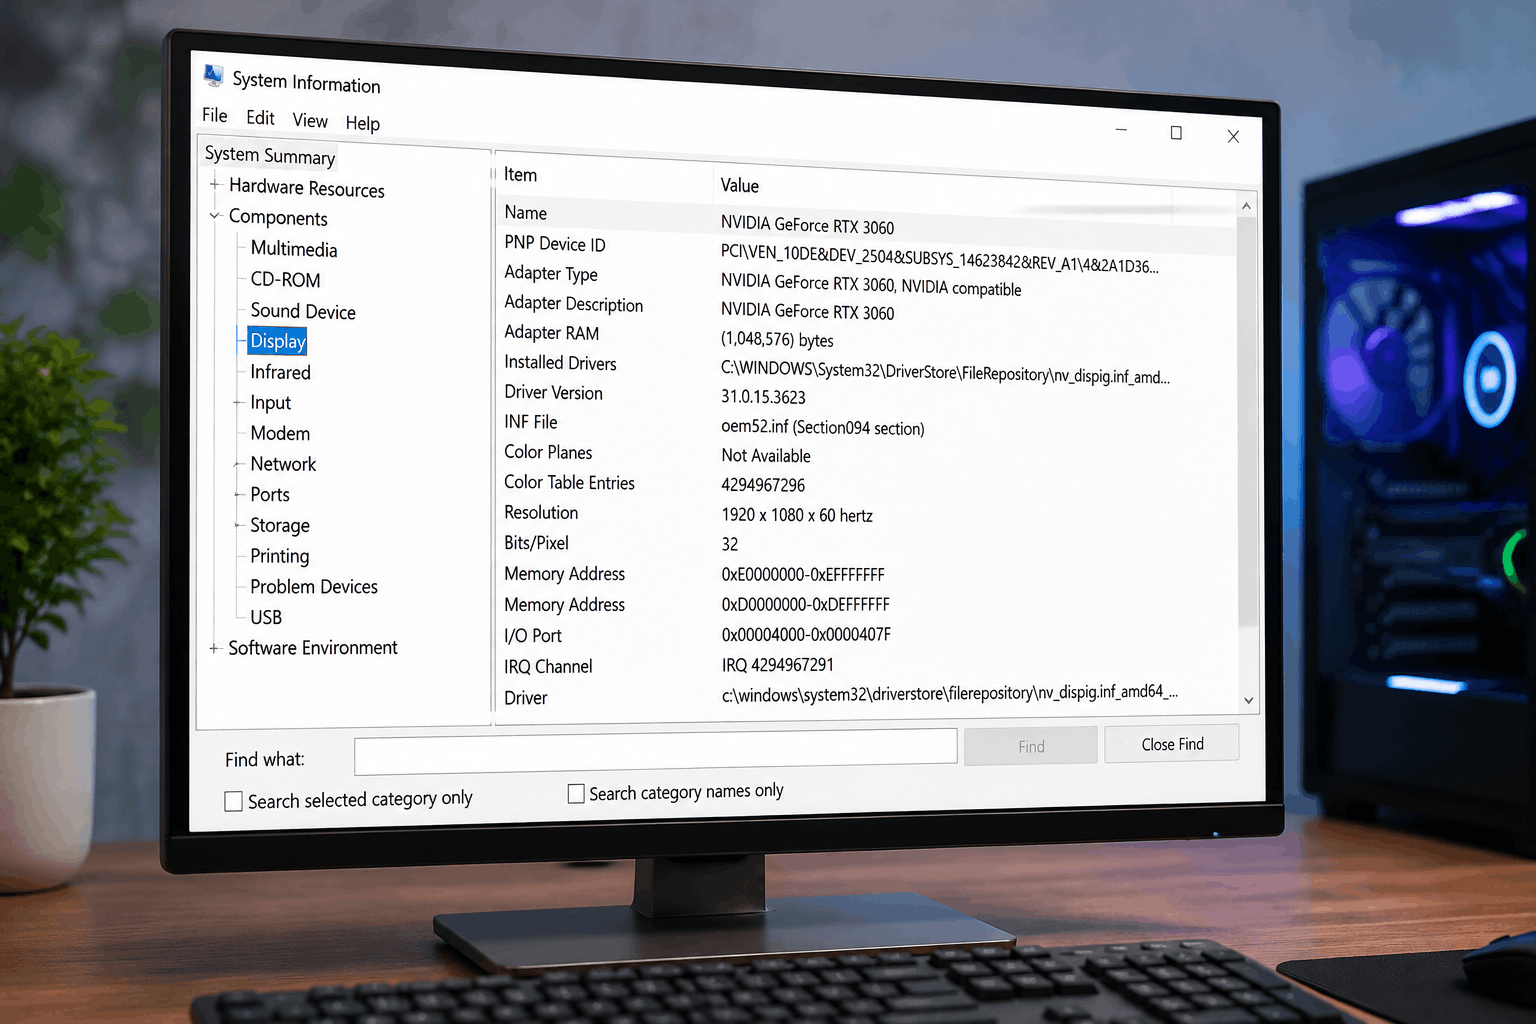The width and height of the screenshot is (1536, 1024).
Task: Click the Not Available value
Action: [x=766, y=456]
